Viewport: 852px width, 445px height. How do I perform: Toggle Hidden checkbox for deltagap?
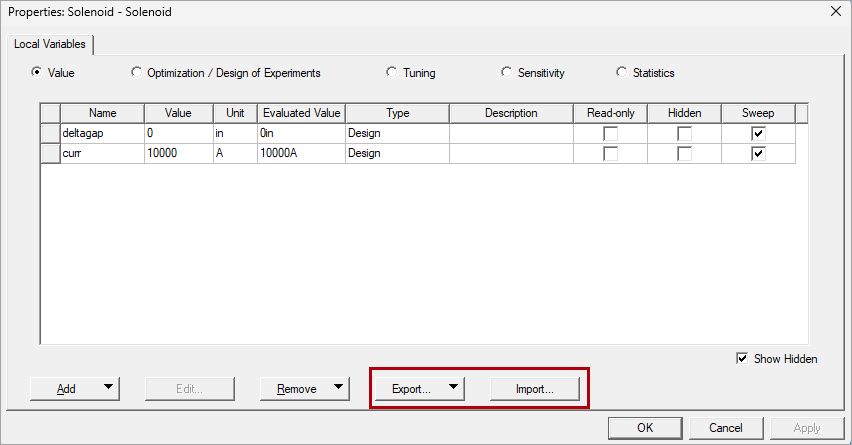pos(684,134)
